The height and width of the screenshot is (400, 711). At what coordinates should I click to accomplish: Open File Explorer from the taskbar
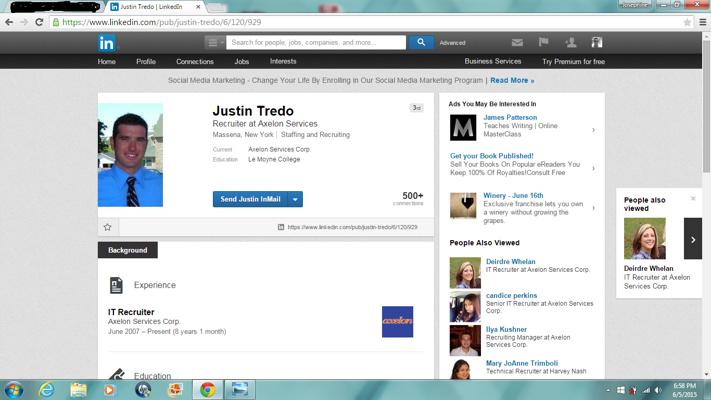point(78,390)
